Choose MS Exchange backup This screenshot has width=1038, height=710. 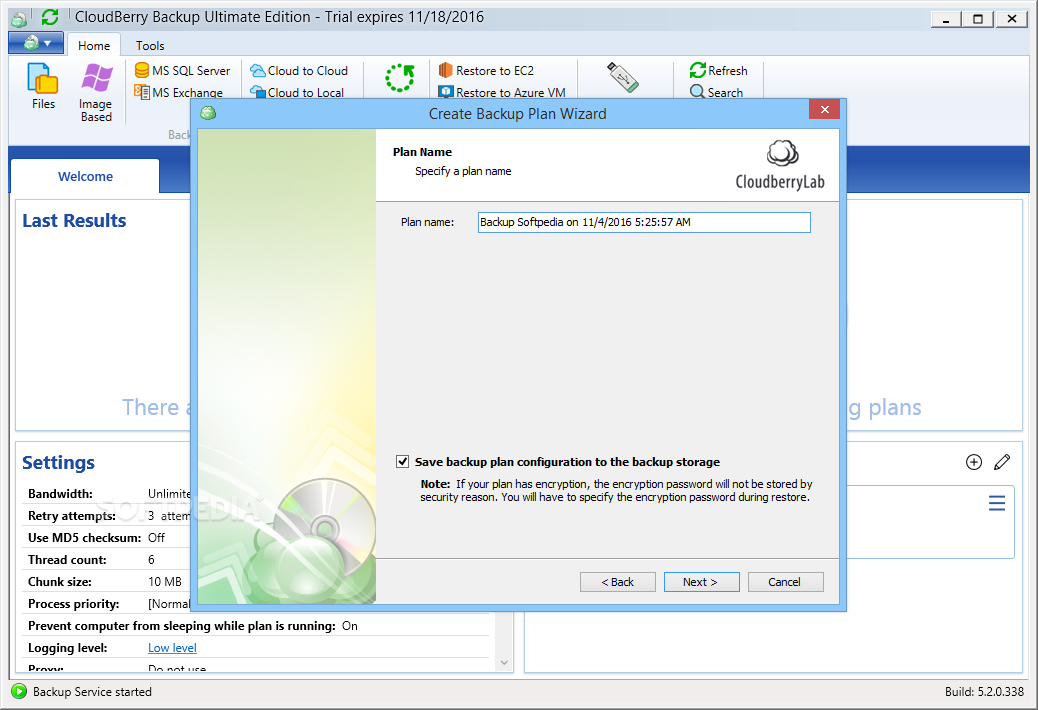pyautogui.click(x=179, y=92)
